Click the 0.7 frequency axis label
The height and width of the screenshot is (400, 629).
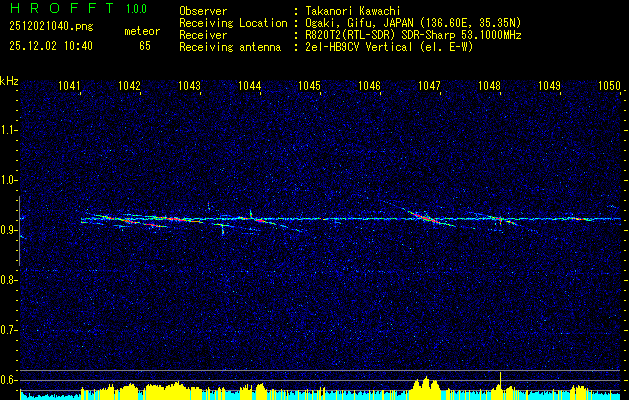[9, 330]
